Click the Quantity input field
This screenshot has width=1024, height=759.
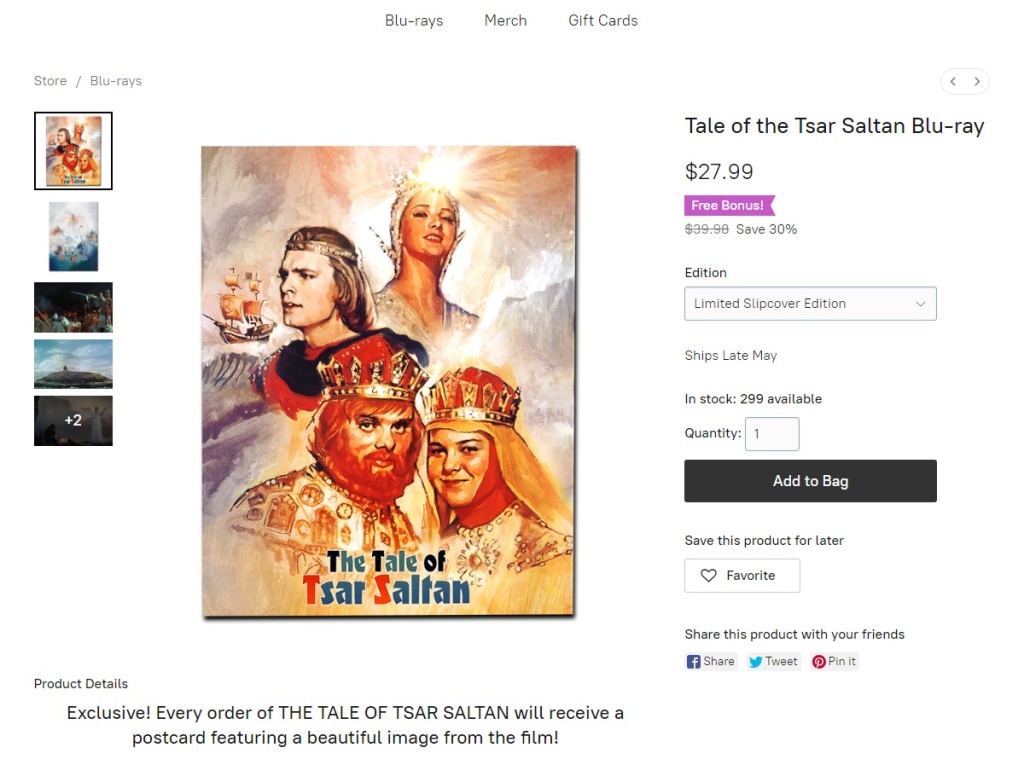[772, 434]
